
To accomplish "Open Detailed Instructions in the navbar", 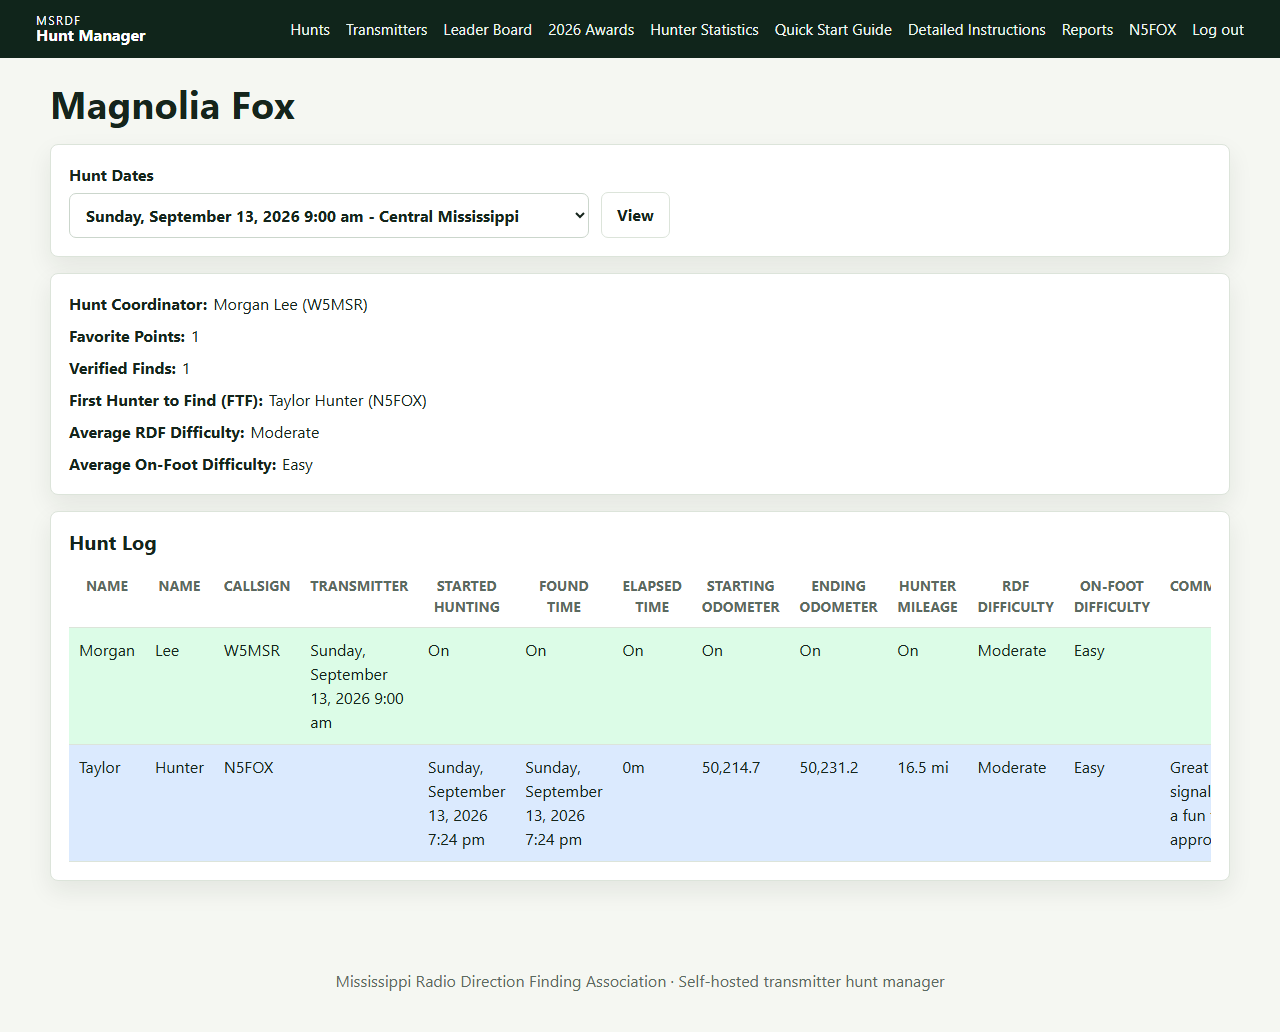I will pos(976,30).
